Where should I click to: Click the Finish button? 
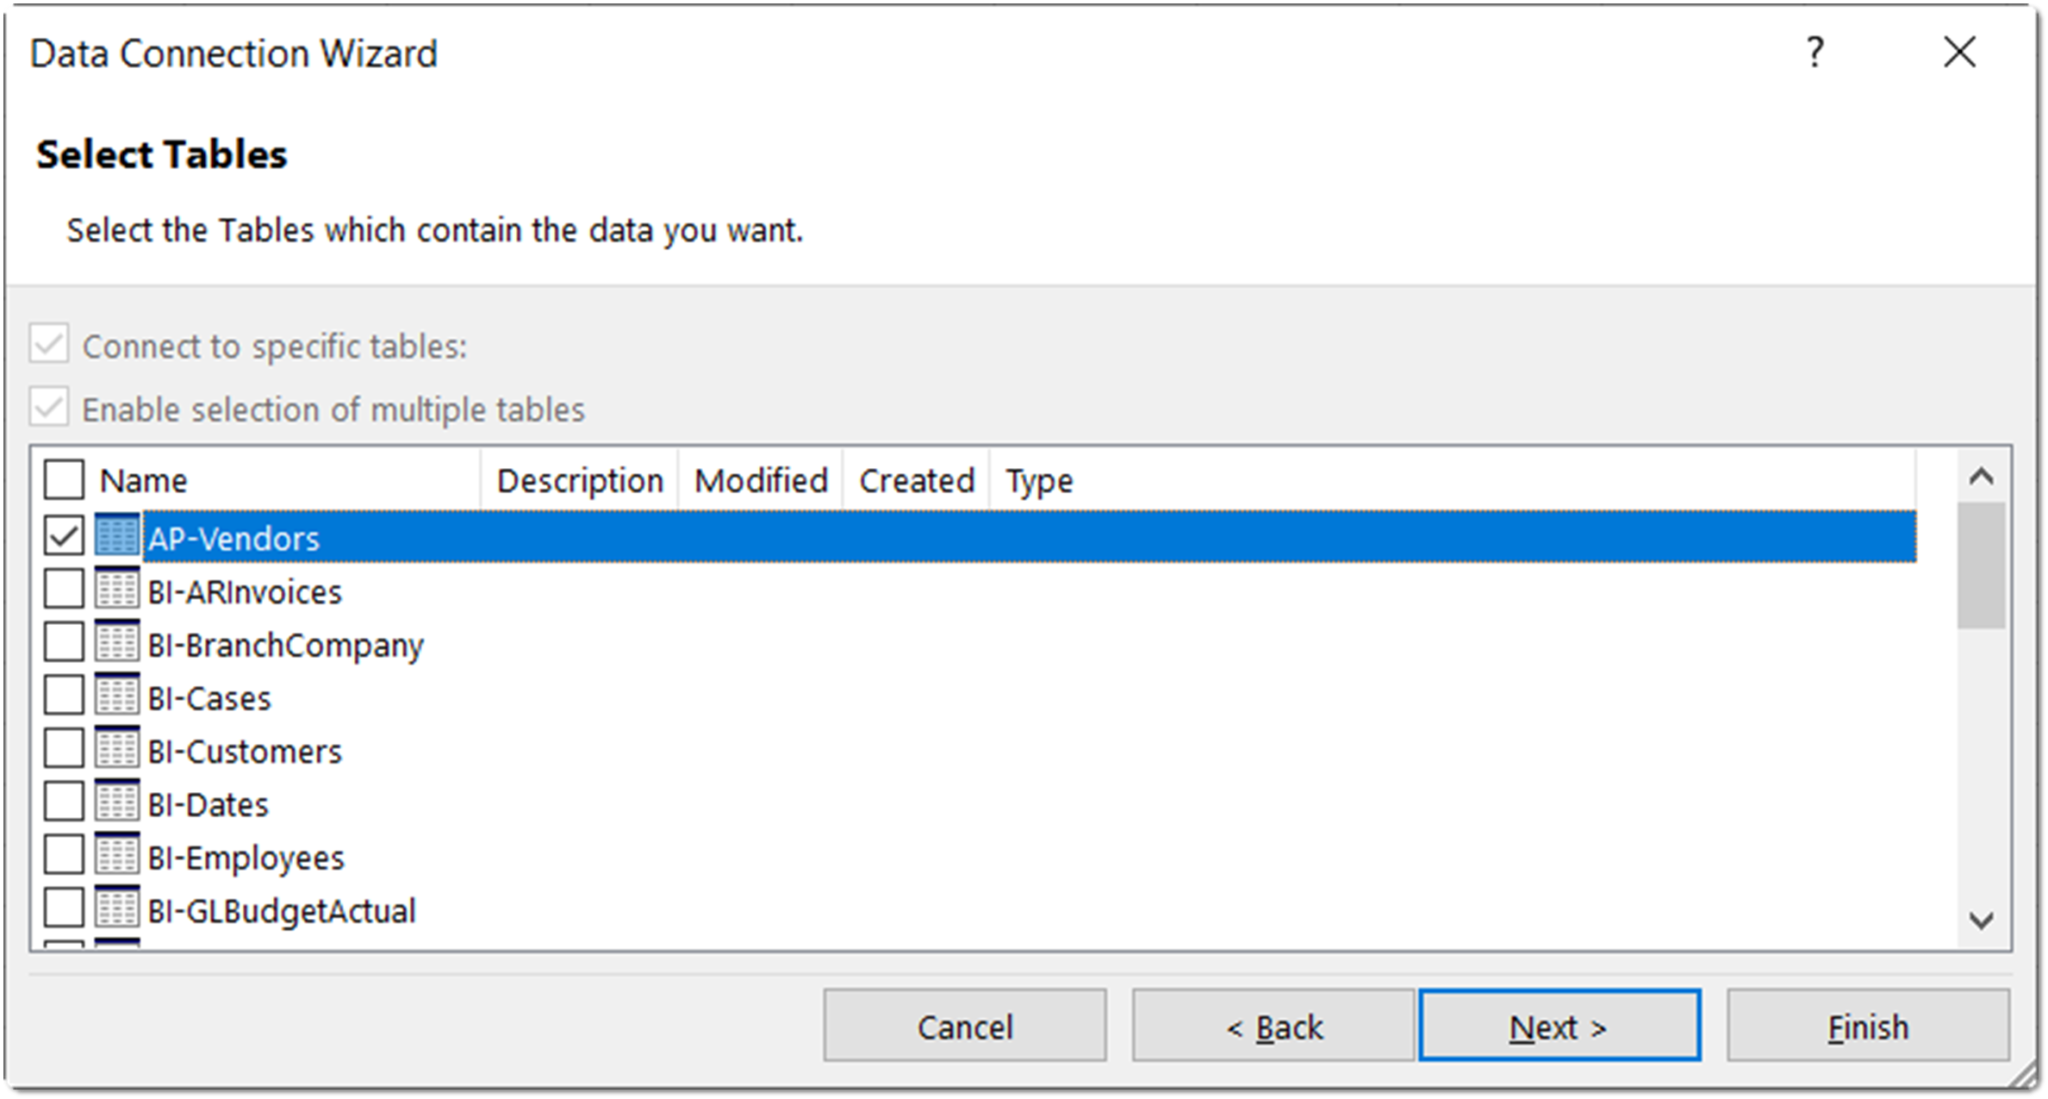coord(1868,1025)
